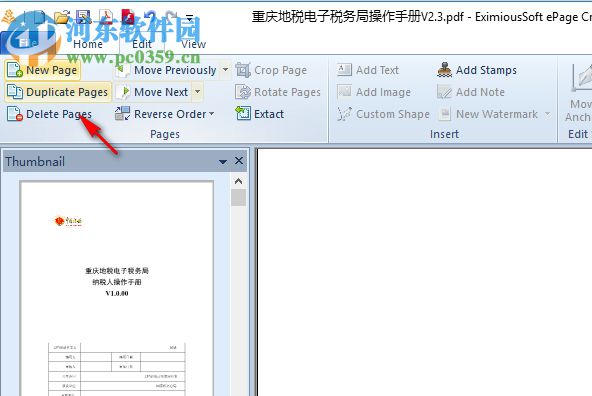Click the Duplicate Pages icon

[14, 92]
